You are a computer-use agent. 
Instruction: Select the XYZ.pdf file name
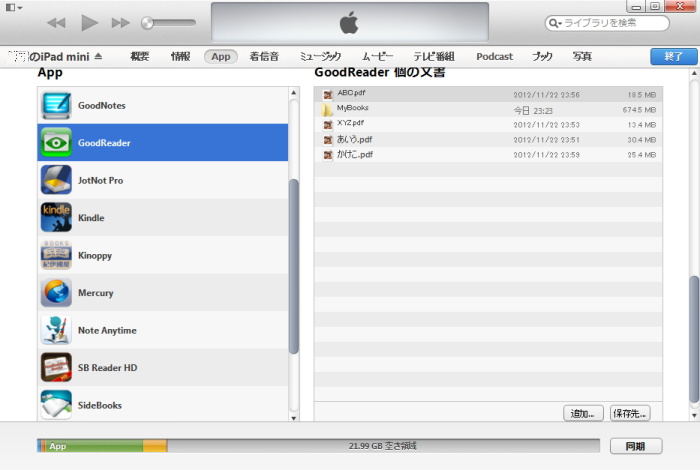click(350, 123)
